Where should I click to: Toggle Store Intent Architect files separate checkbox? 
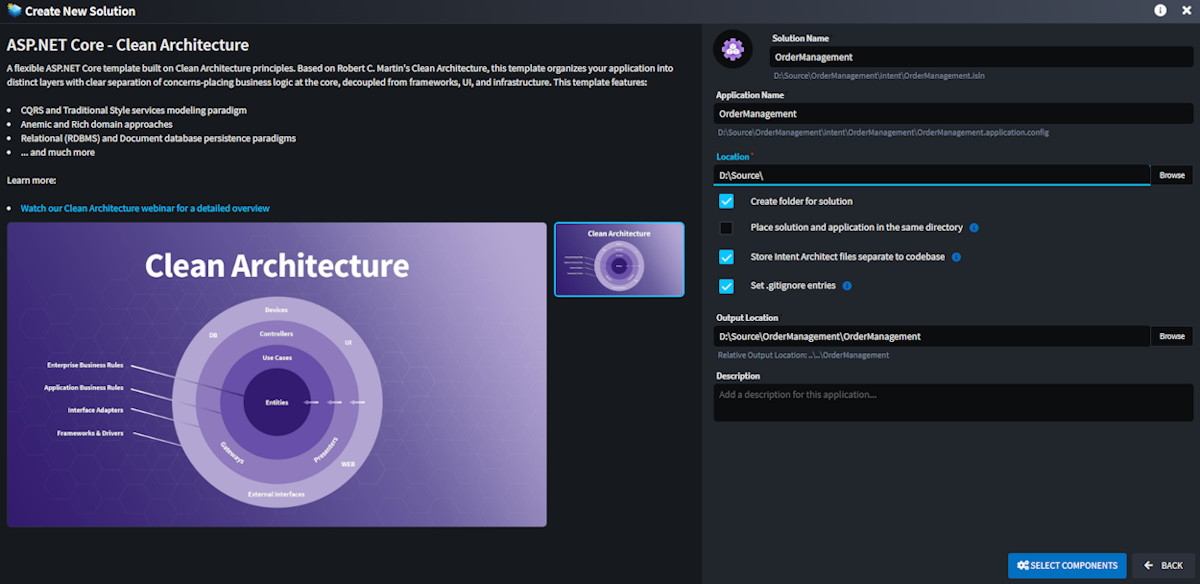pos(727,257)
